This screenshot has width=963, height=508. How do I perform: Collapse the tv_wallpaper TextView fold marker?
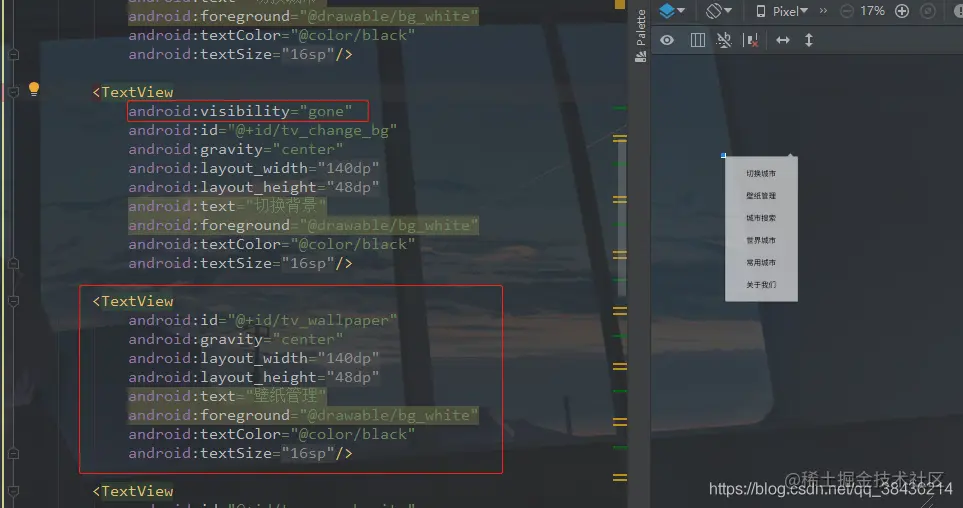[14, 301]
